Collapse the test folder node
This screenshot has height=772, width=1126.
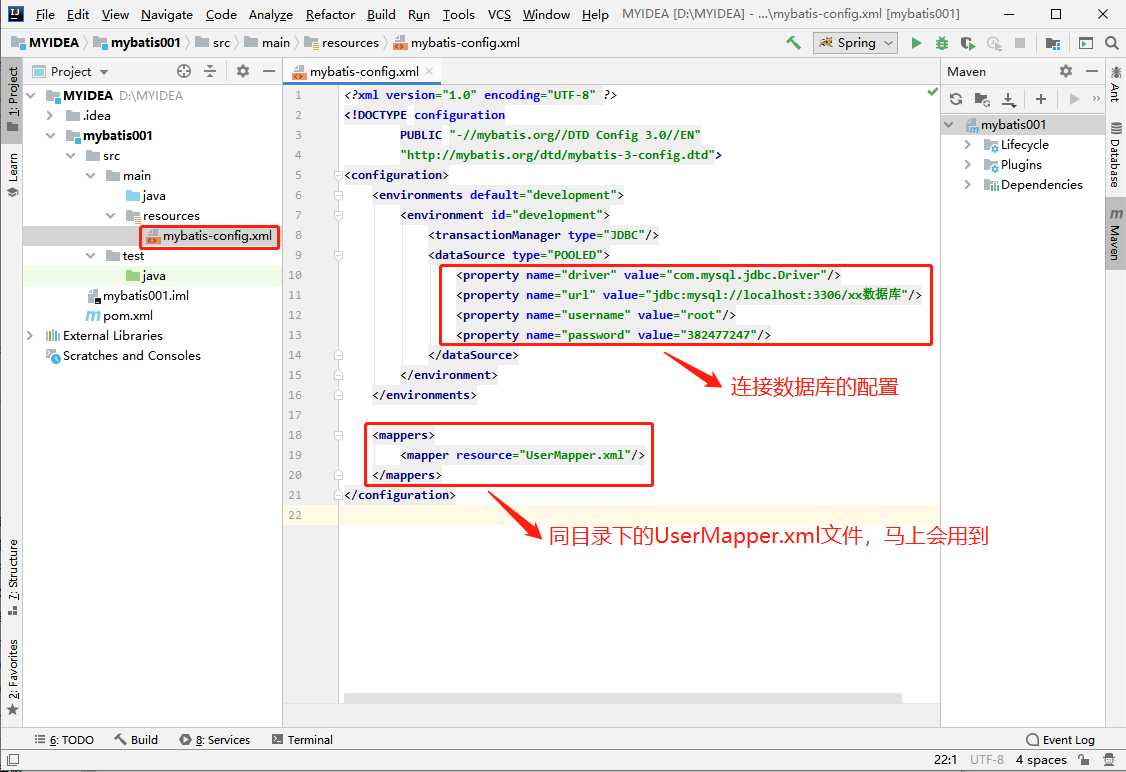pyautogui.click(x=90, y=256)
